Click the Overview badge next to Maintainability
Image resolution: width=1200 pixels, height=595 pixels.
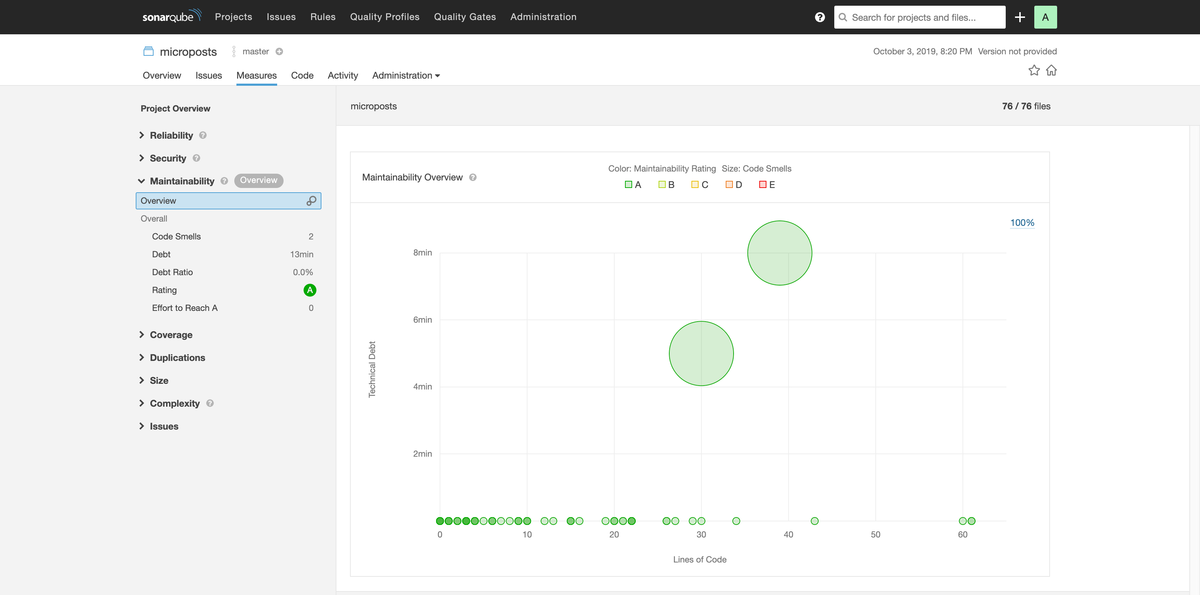click(259, 181)
